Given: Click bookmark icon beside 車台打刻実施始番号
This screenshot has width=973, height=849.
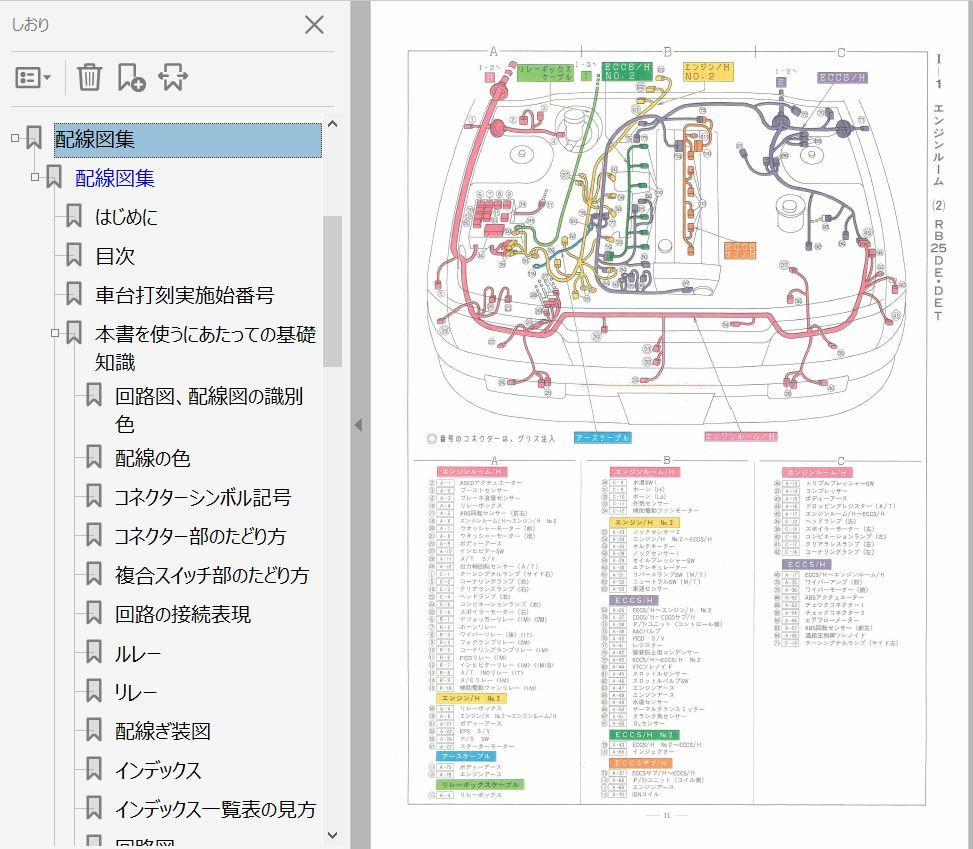Looking at the screenshot, I should coord(74,294).
